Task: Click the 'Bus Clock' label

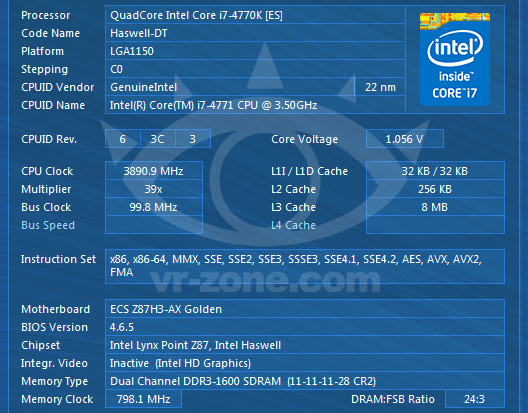Action: click(x=46, y=207)
